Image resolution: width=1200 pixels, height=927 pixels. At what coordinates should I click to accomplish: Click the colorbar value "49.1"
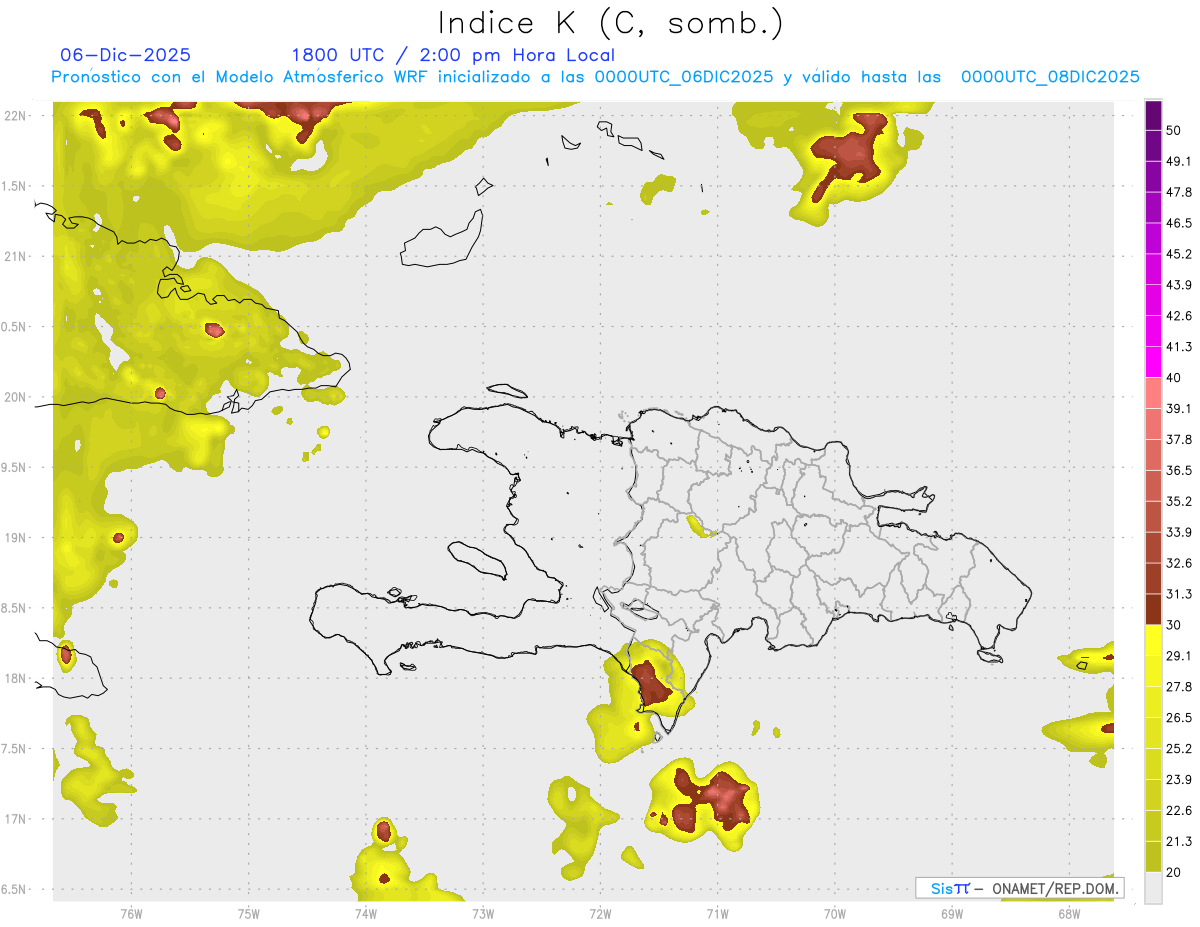point(1179,161)
